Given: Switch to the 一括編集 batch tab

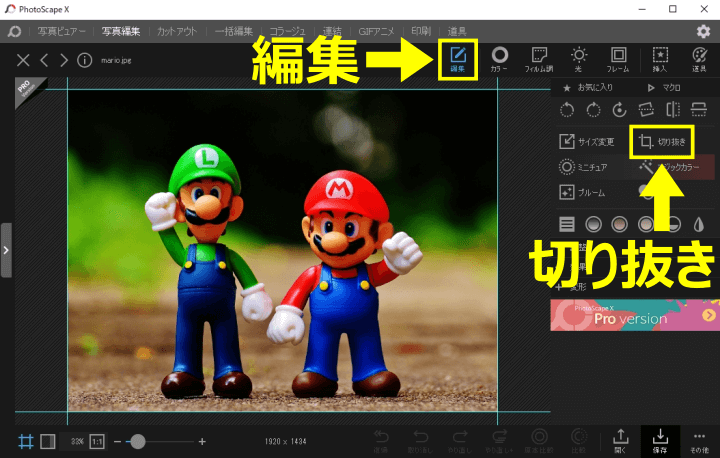Looking at the screenshot, I should coord(234,31).
